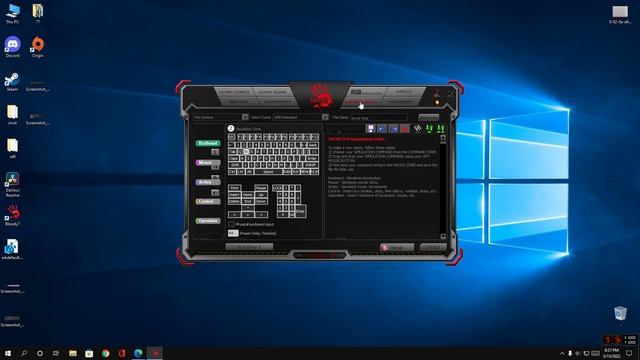Viewport: 640px width, 360px height.
Task: Click the last green mouse icon in macro toolbar
Action: tap(440, 129)
